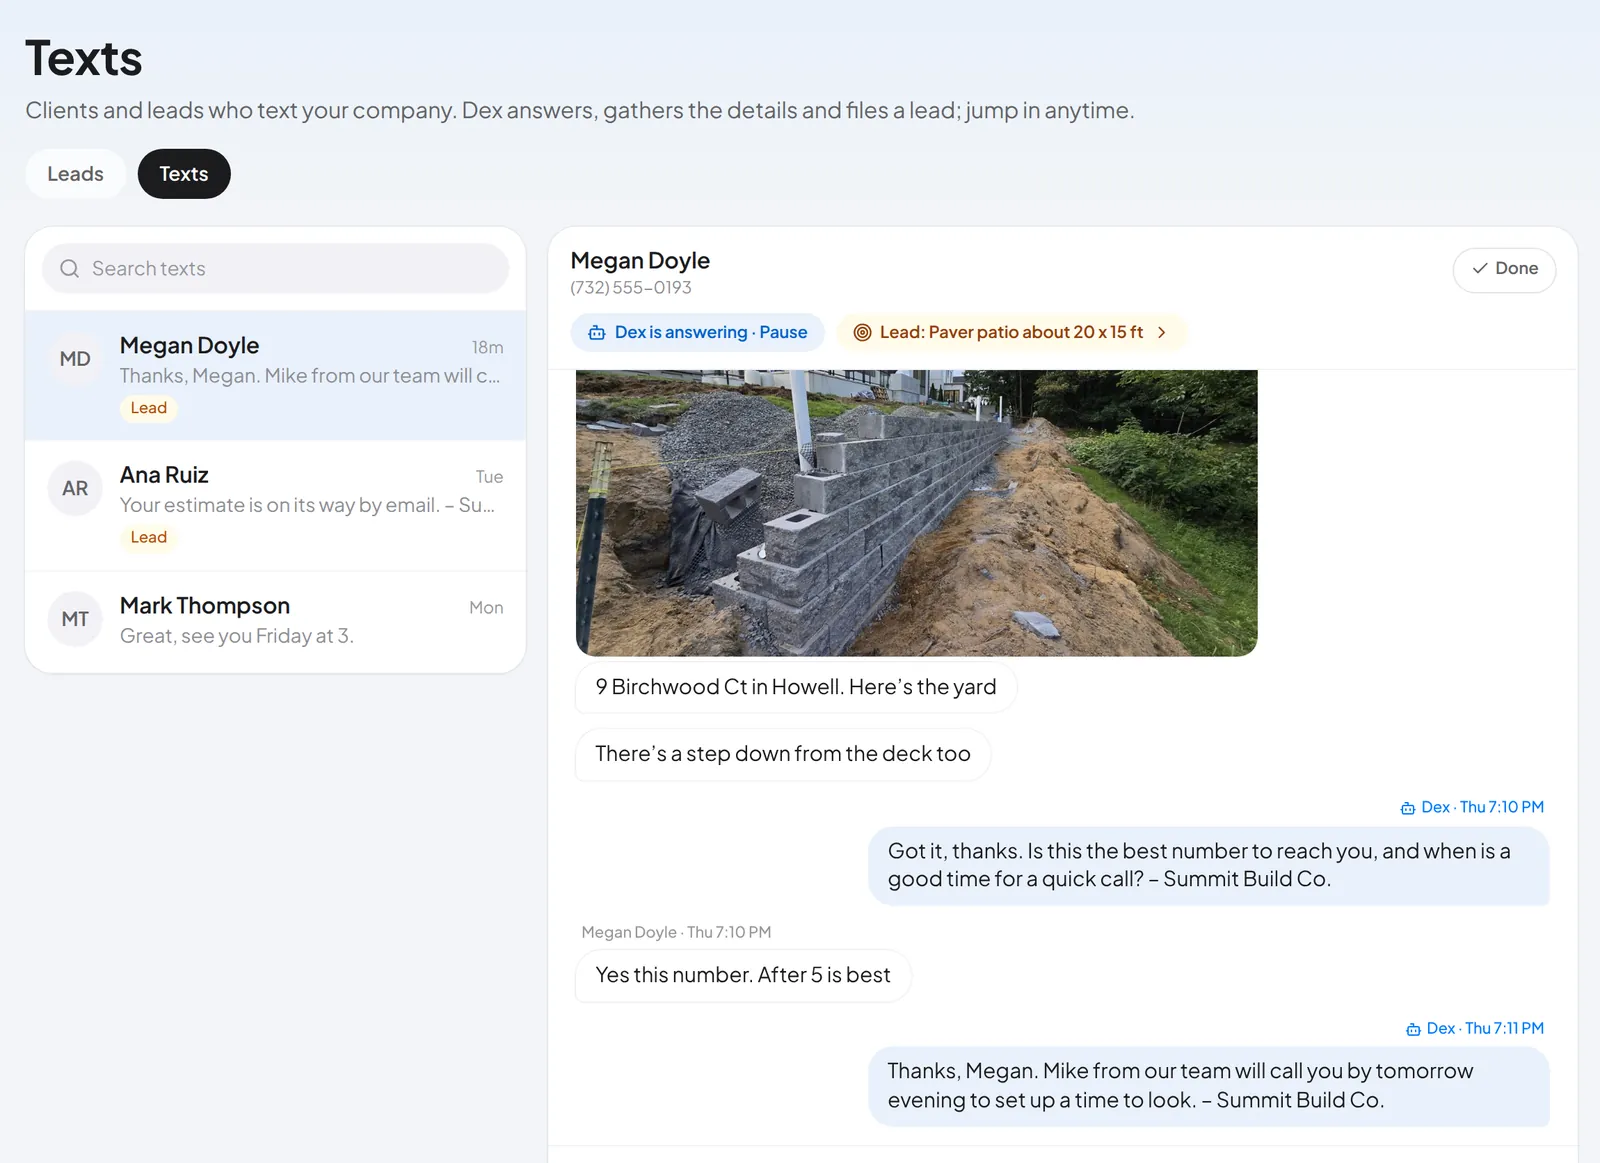The height and width of the screenshot is (1163, 1600).
Task: Open Mark Thompson conversation
Action: point(276,622)
